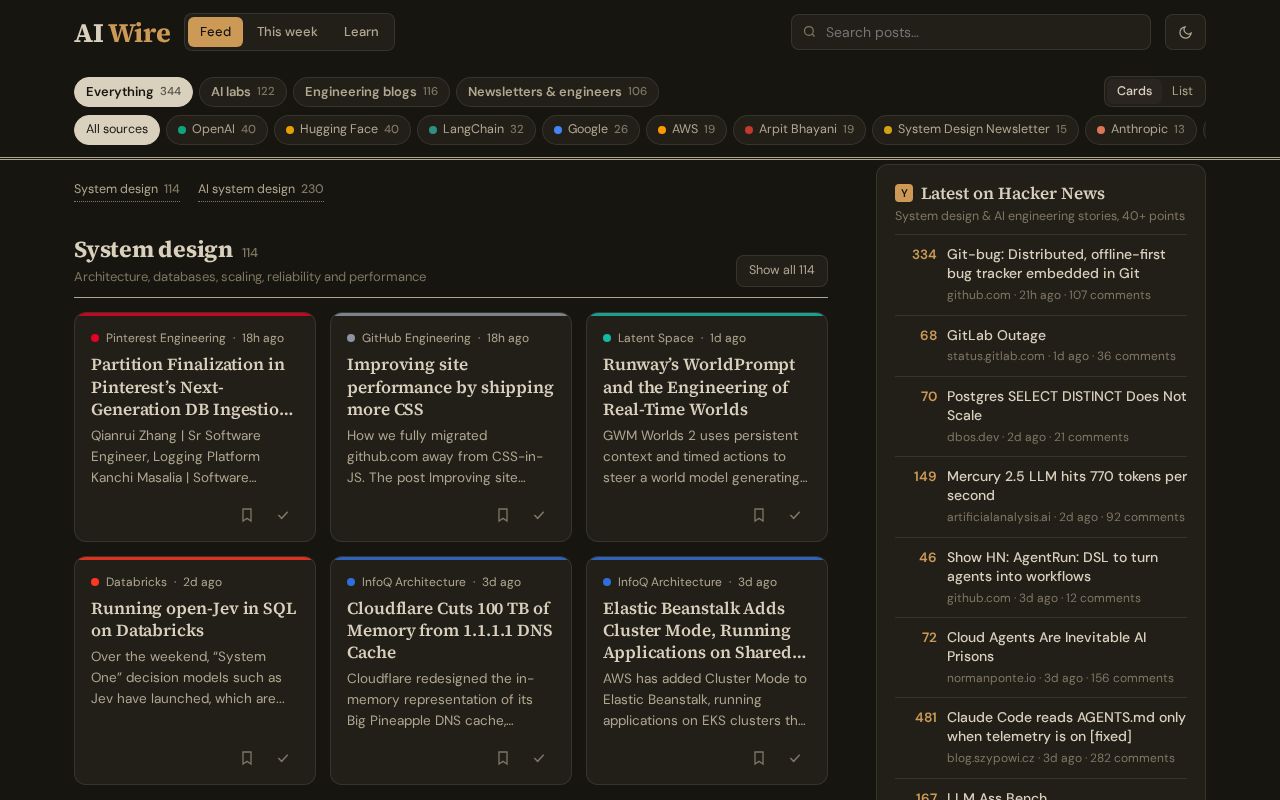Mark the Databricks open-Jev post read
This screenshot has width=1280, height=800.
tap(283, 758)
